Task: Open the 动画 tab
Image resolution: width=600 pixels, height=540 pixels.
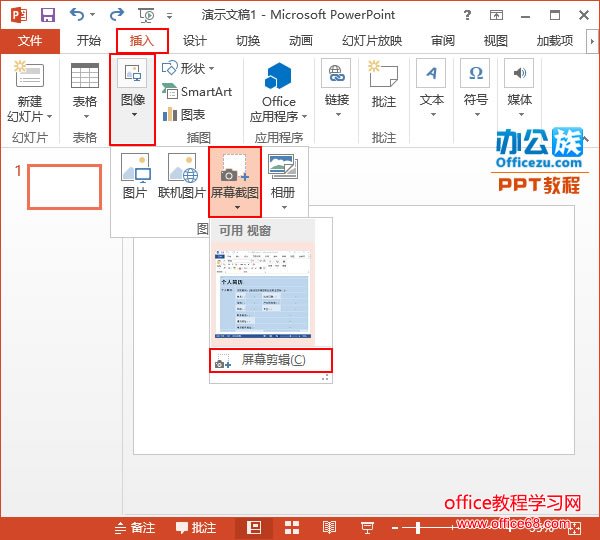Action: click(x=301, y=41)
